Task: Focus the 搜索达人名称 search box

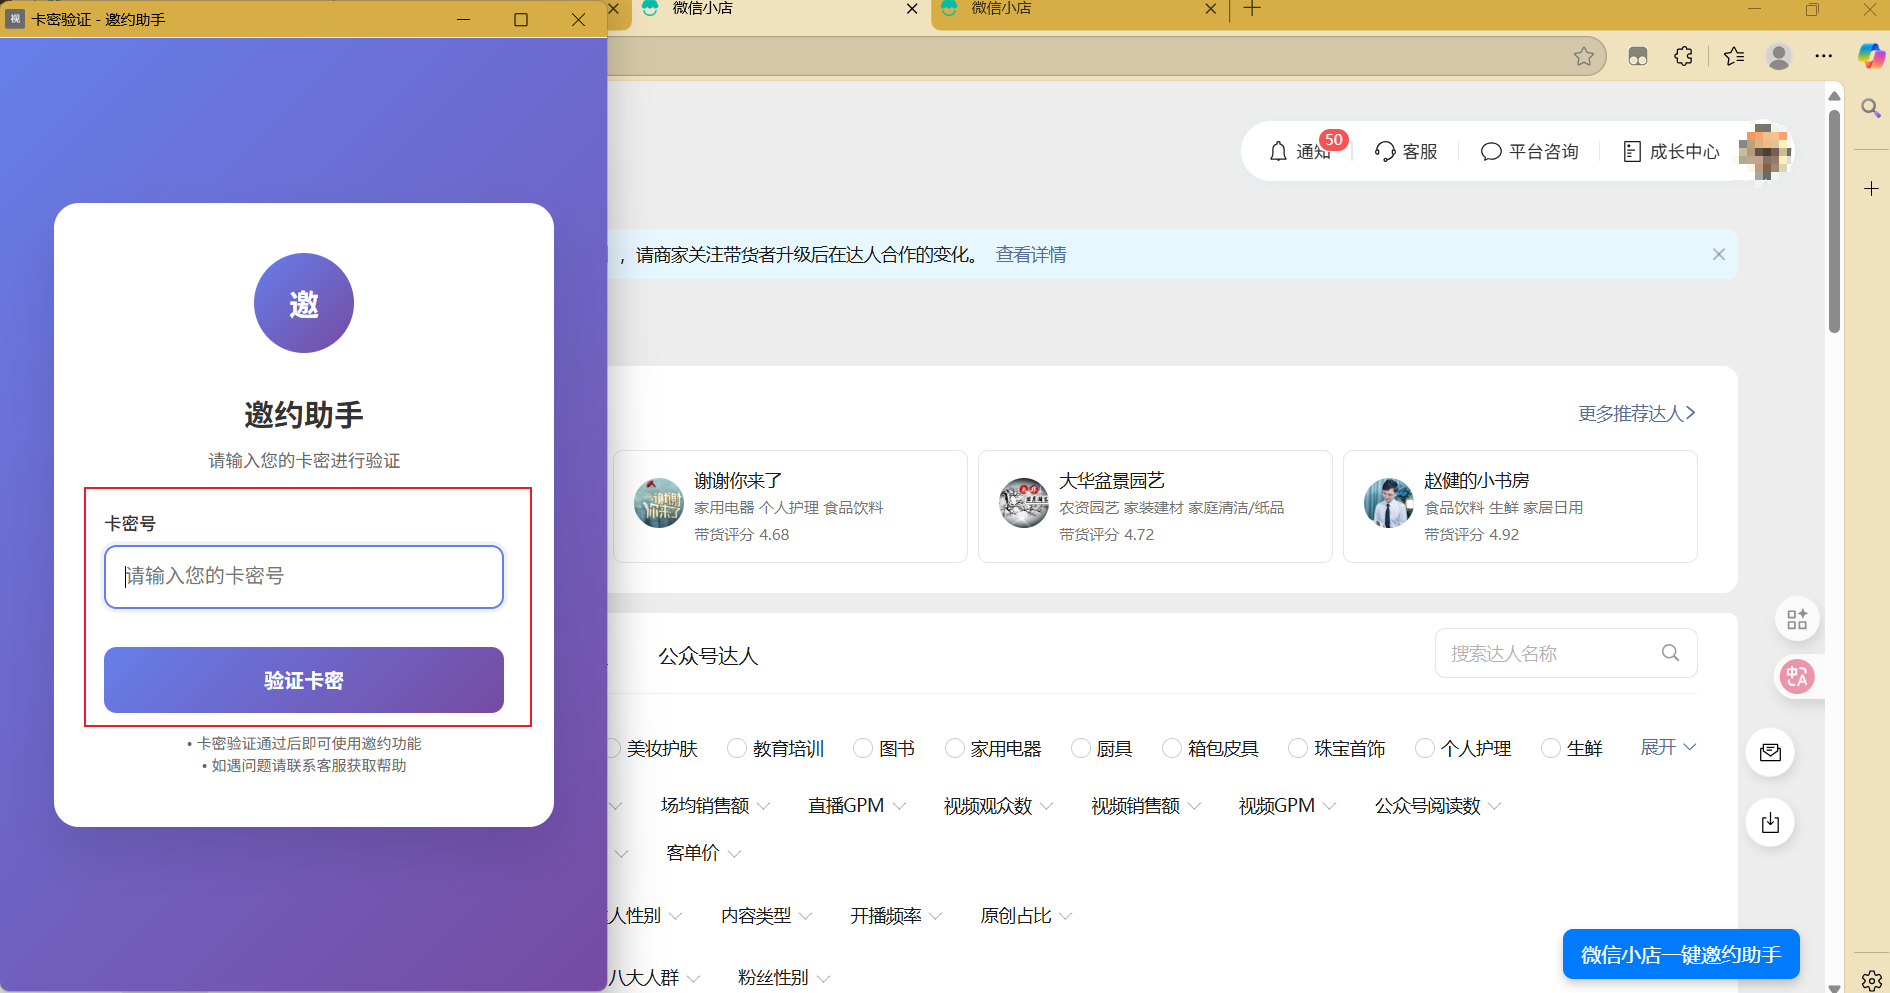Action: point(1566,653)
